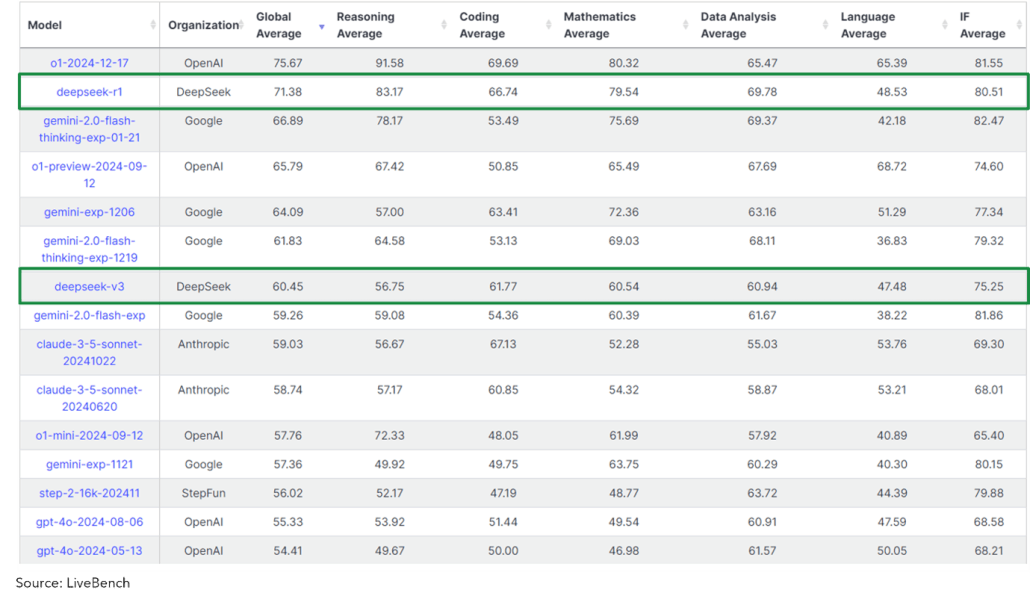The width and height of the screenshot is (1030, 599).
Task: Open the claude-3-5-sonnet-20240620 link
Action: (89, 398)
